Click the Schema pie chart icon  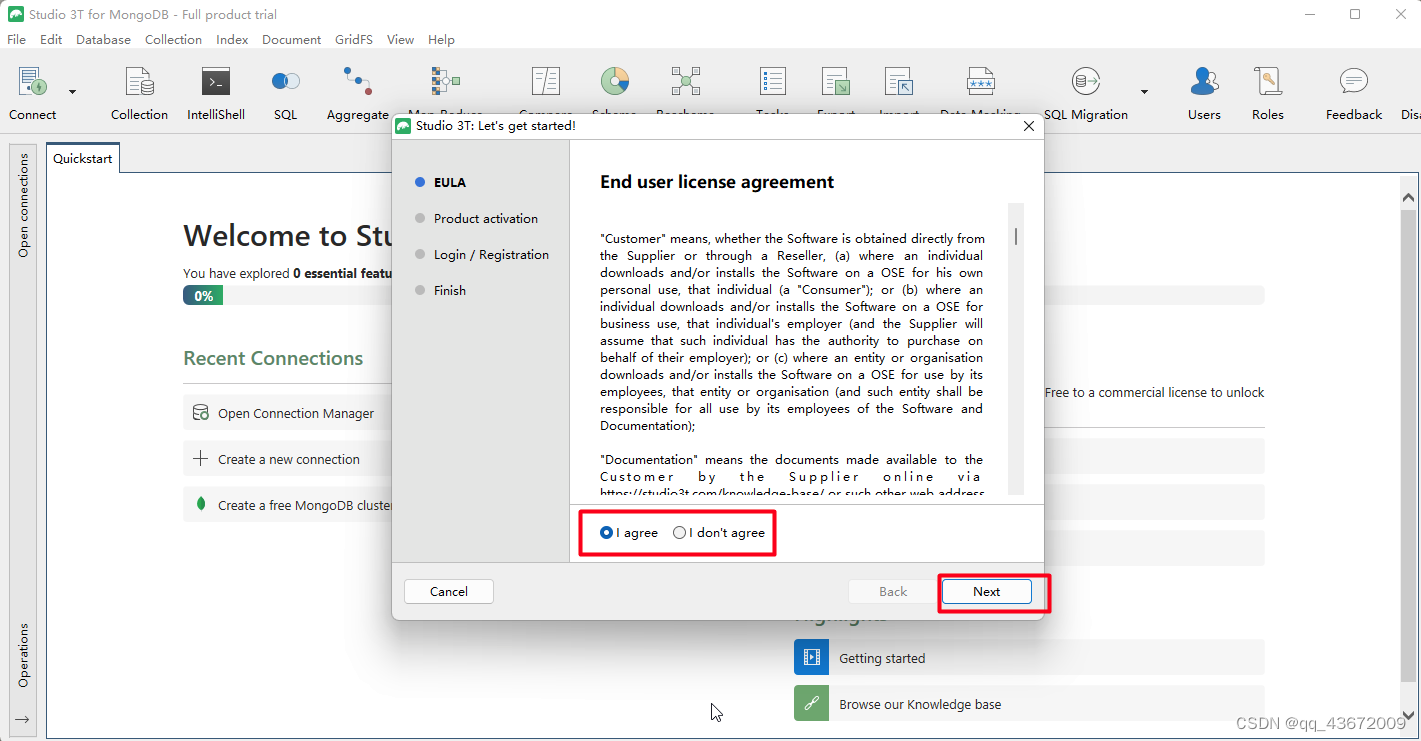[x=614, y=82]
